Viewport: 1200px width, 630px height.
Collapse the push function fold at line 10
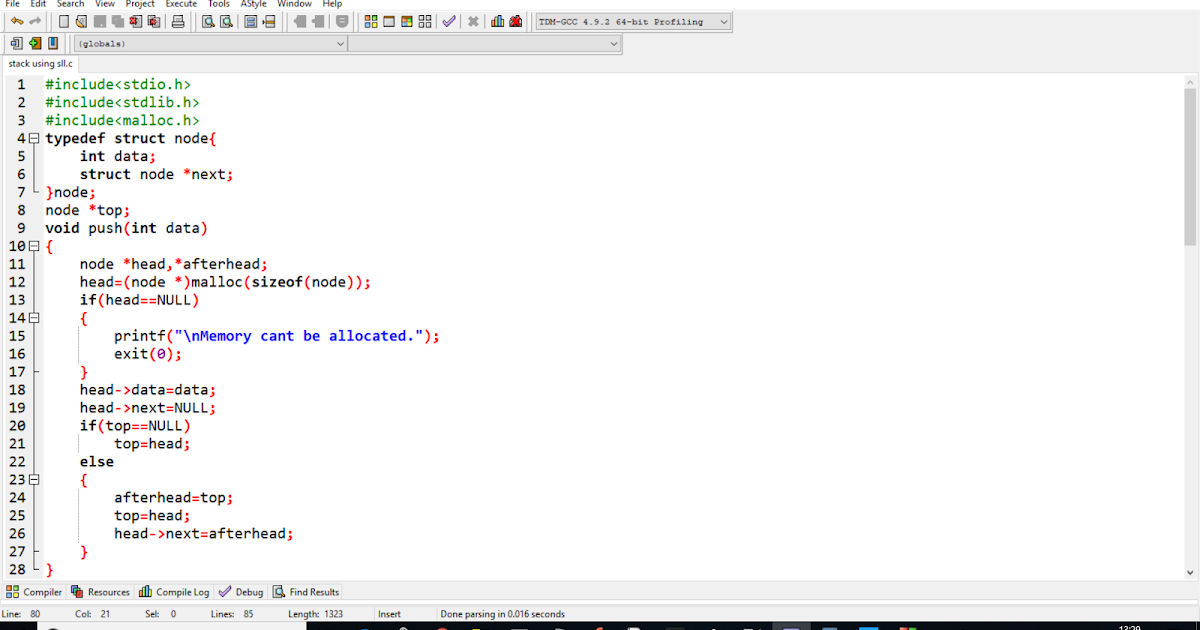click(x=35, y=246)
